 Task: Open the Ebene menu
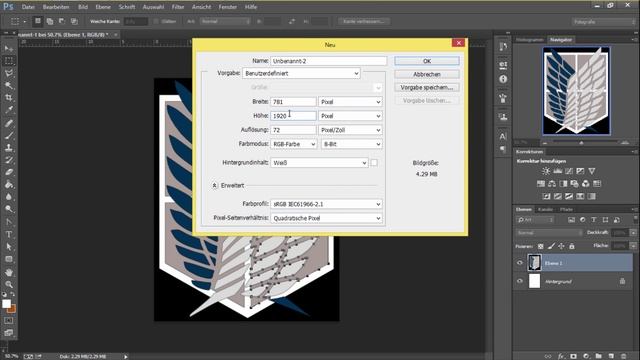pos(103,7)
